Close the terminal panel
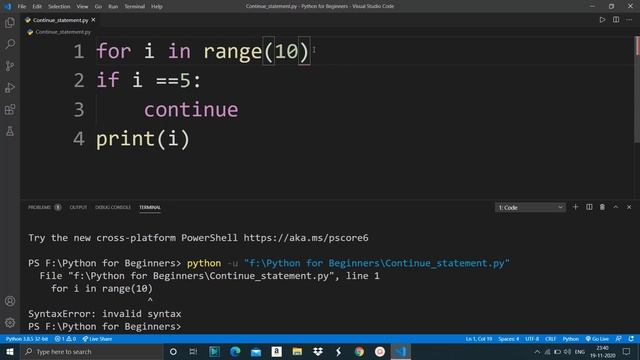Viewport: 640px width, 360px height. pyautogui.click(x=629, y=207)
